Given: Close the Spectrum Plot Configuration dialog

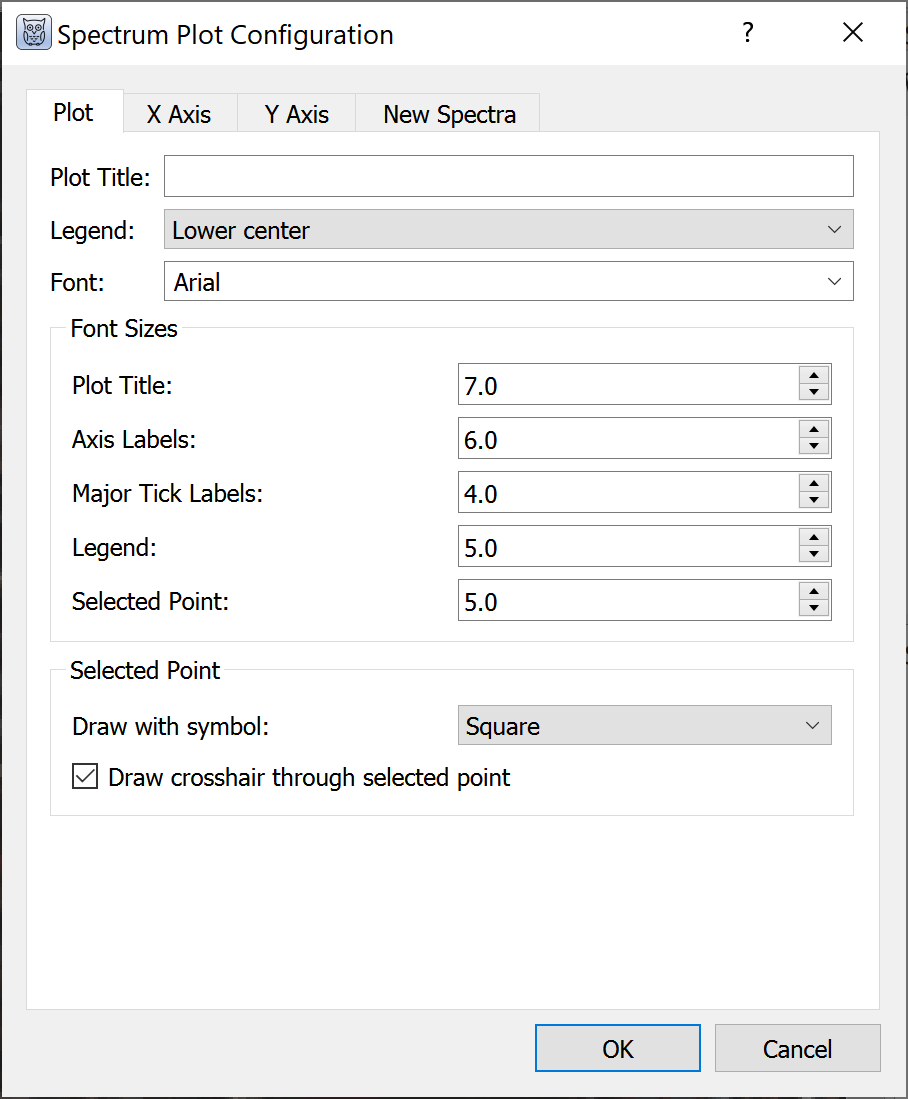Looking at the screenshot, I should [852, 33].
